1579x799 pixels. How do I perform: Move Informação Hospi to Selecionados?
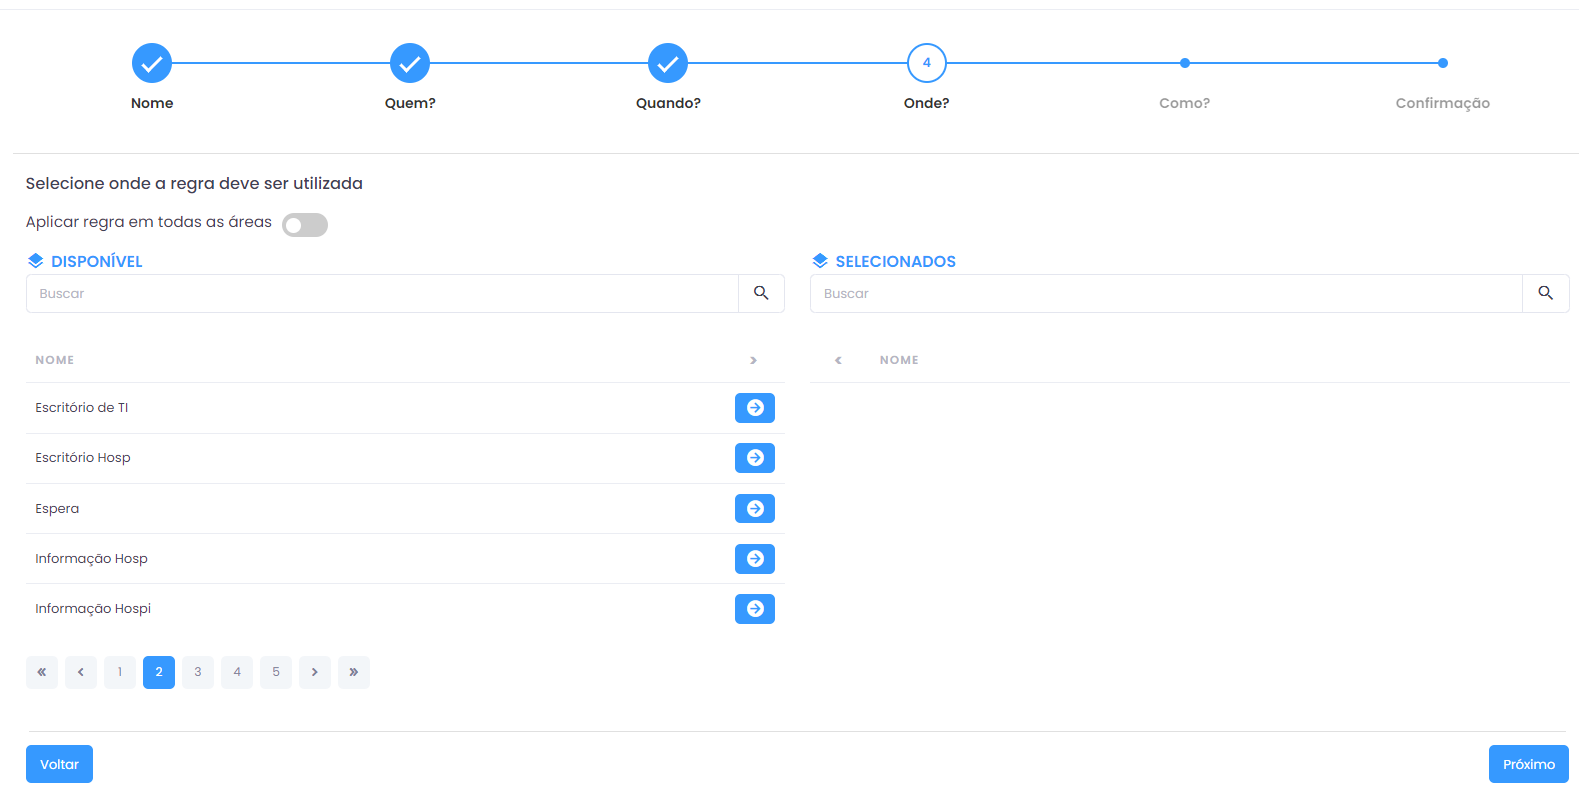pos(754,609)
